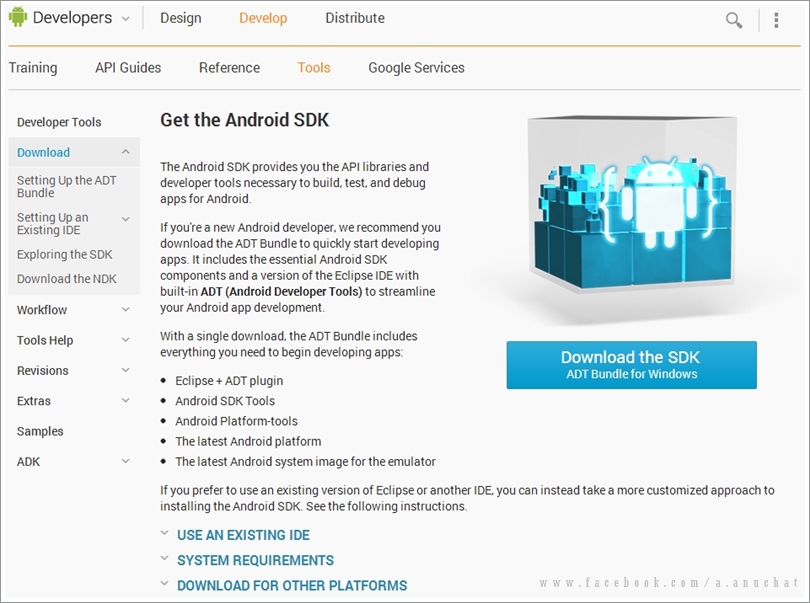
Task: Expand the Workflow sidebar section
Action: 126,310
